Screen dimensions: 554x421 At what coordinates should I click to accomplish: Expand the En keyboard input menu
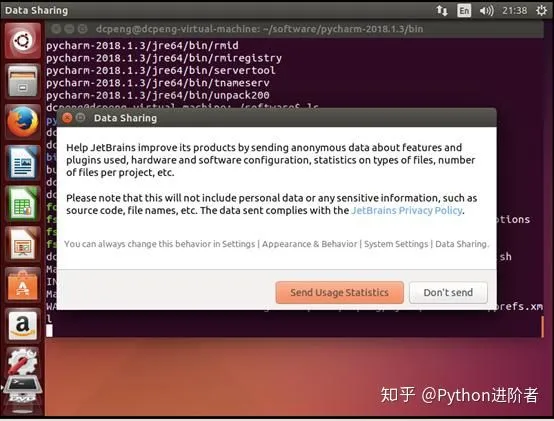click(464, 11)
